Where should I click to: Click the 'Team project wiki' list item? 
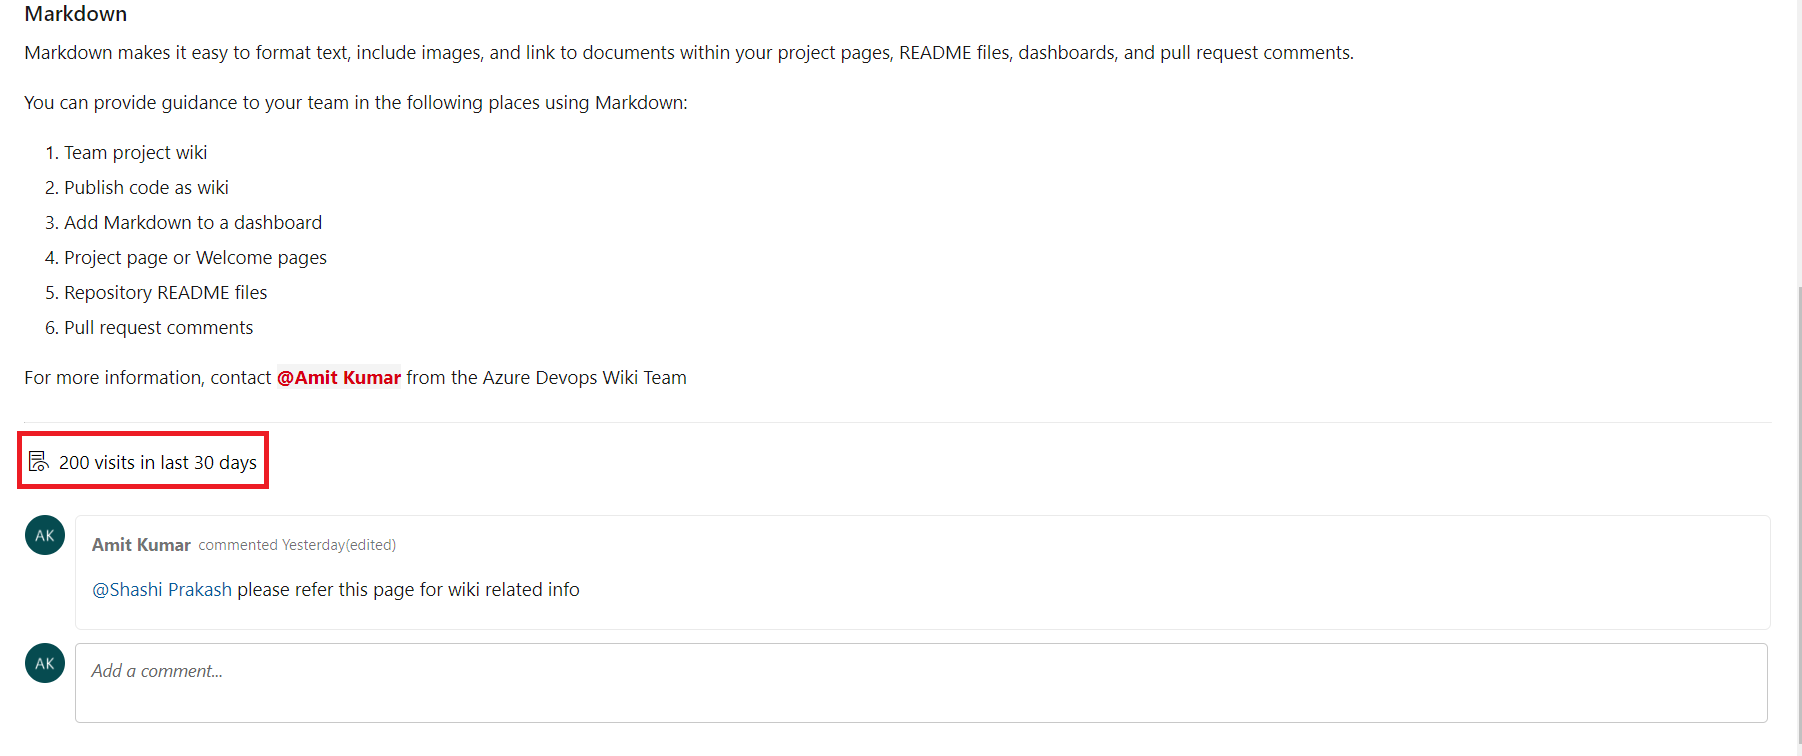[x=136, y=152]
